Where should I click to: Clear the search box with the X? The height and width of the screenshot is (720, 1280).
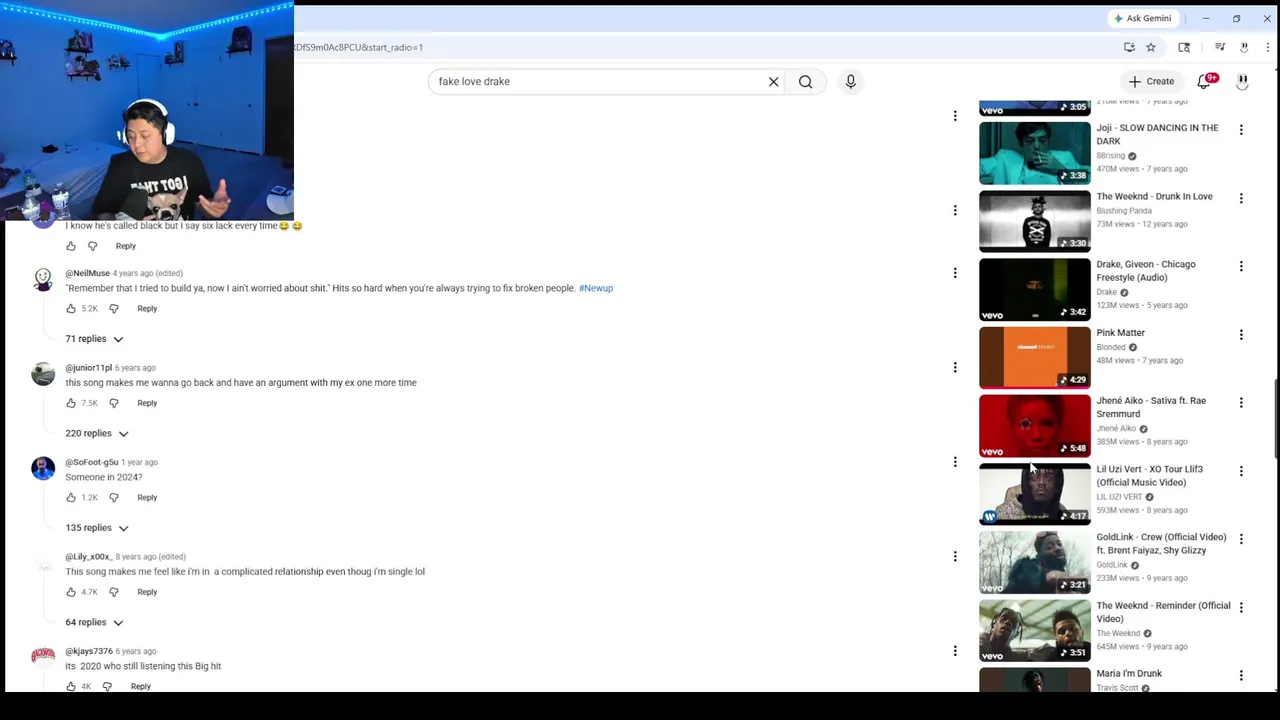click(x=773, y=82)
